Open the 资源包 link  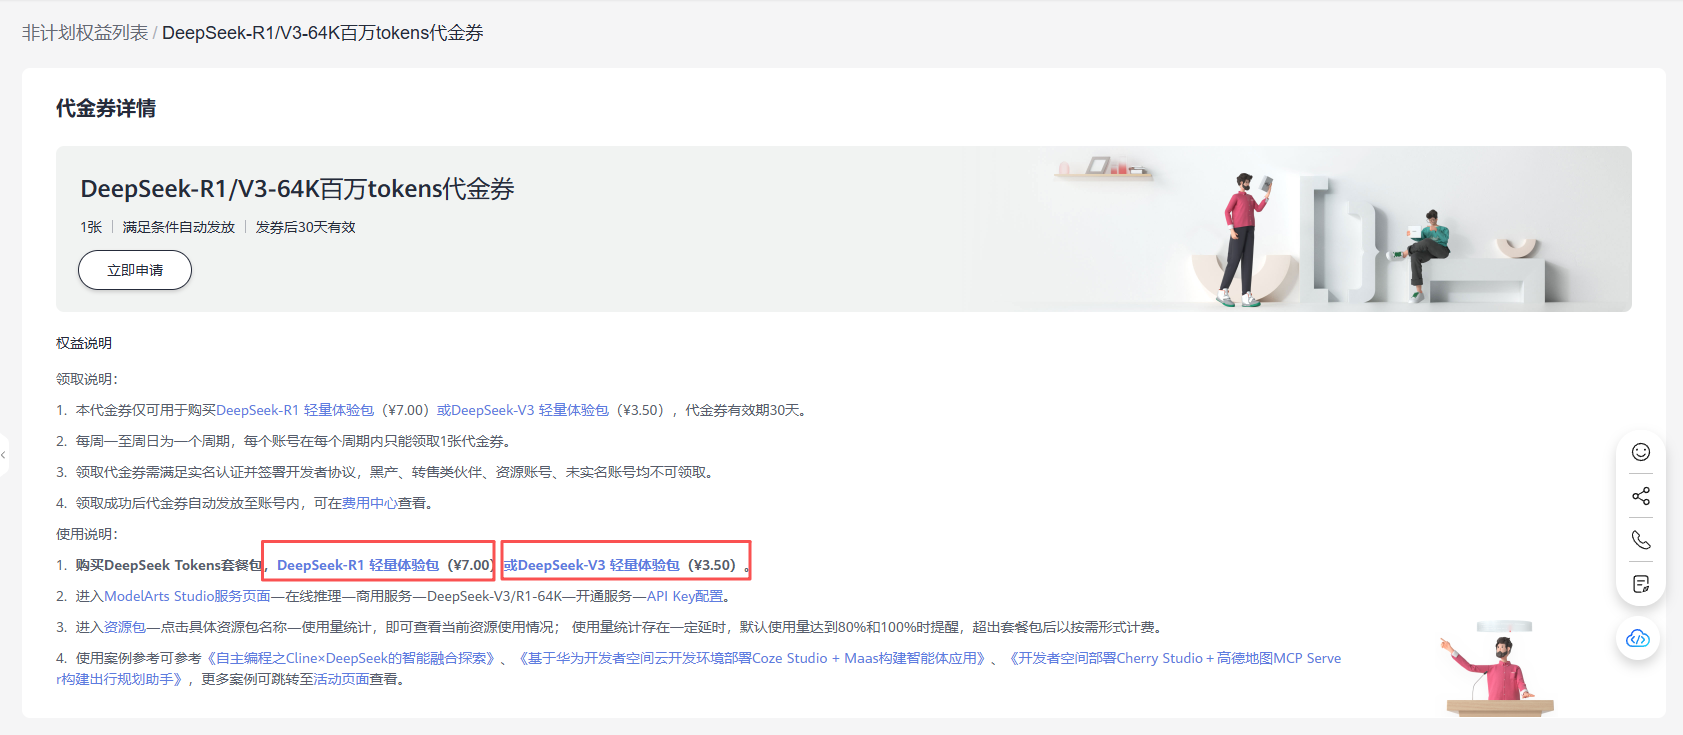point(125,627)
